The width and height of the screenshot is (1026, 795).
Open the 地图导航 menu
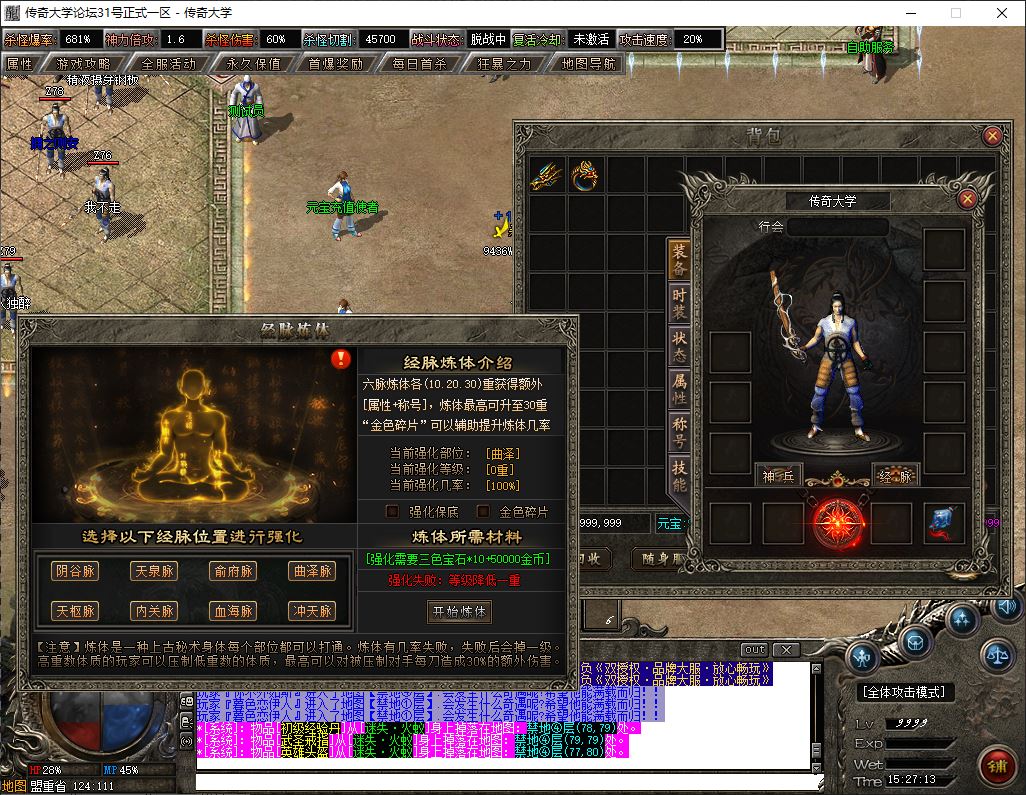coord(588,63)
